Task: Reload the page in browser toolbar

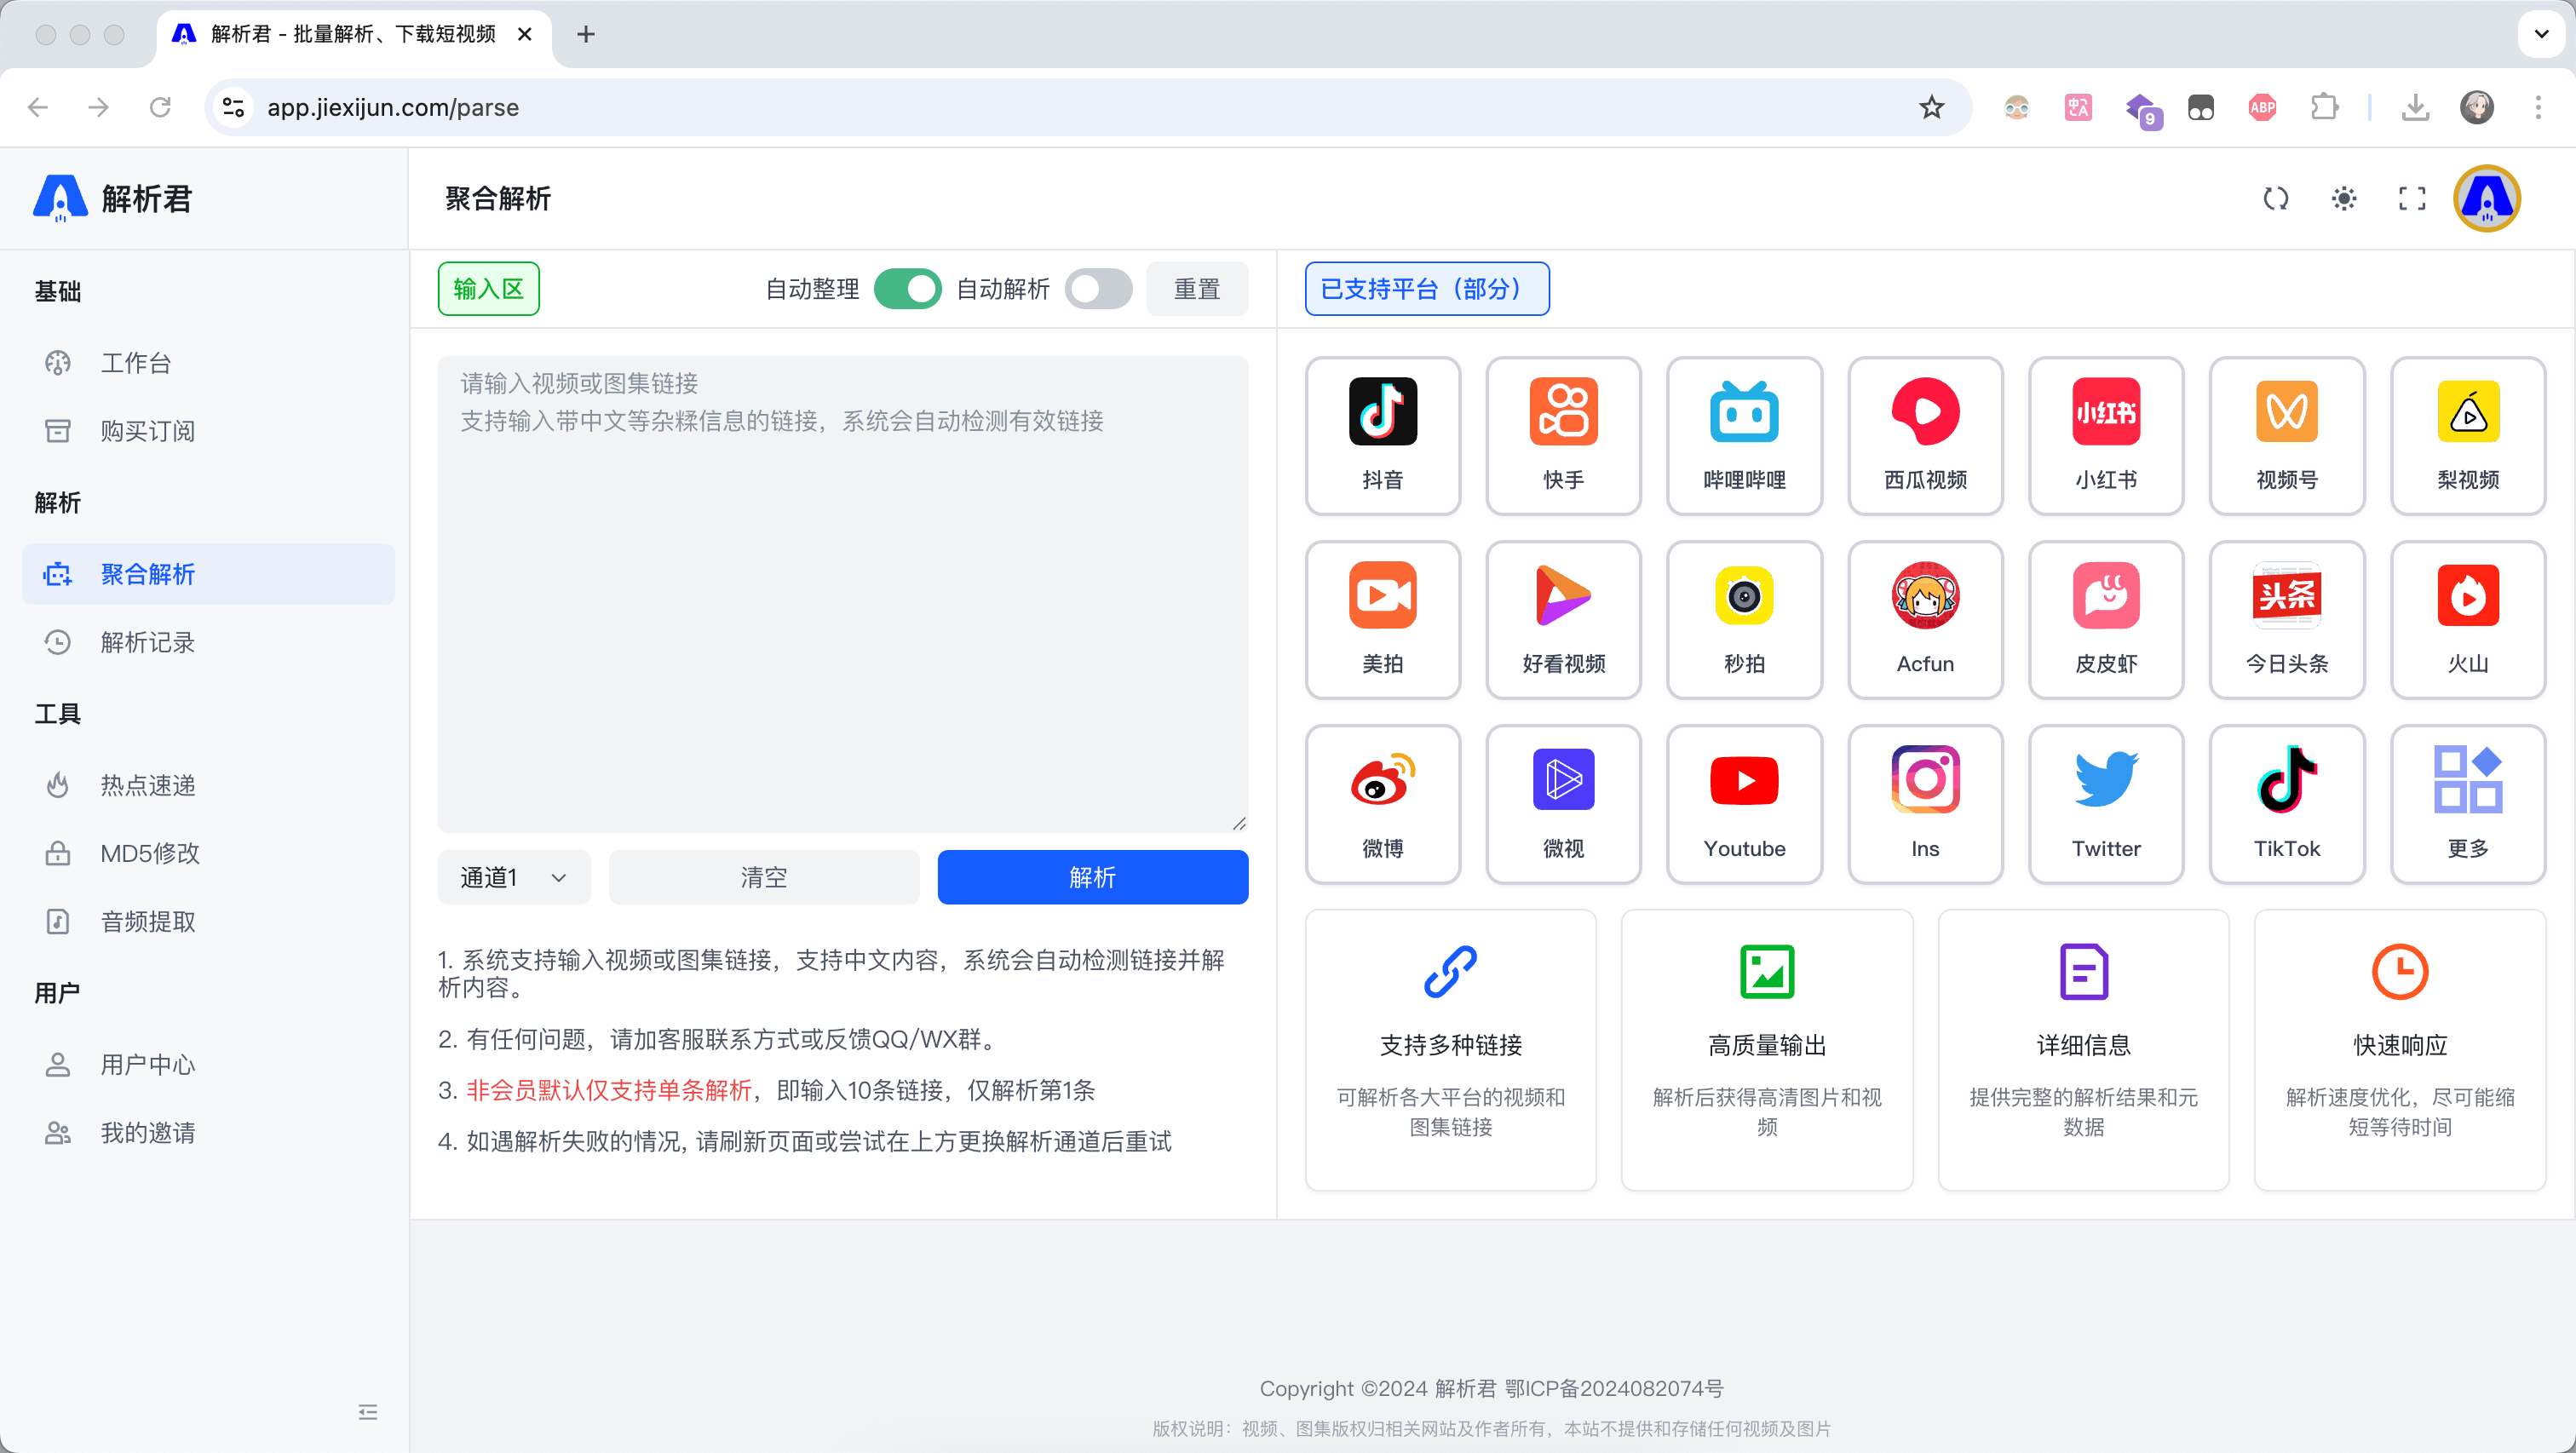Action: 160,107
